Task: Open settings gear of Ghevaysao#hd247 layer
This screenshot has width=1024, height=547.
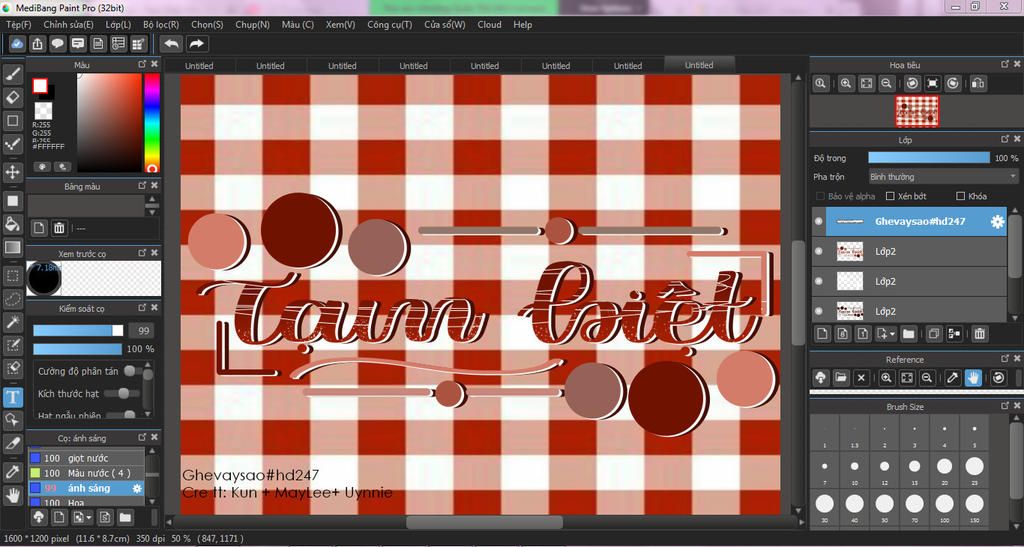Action: click(997, 222)
